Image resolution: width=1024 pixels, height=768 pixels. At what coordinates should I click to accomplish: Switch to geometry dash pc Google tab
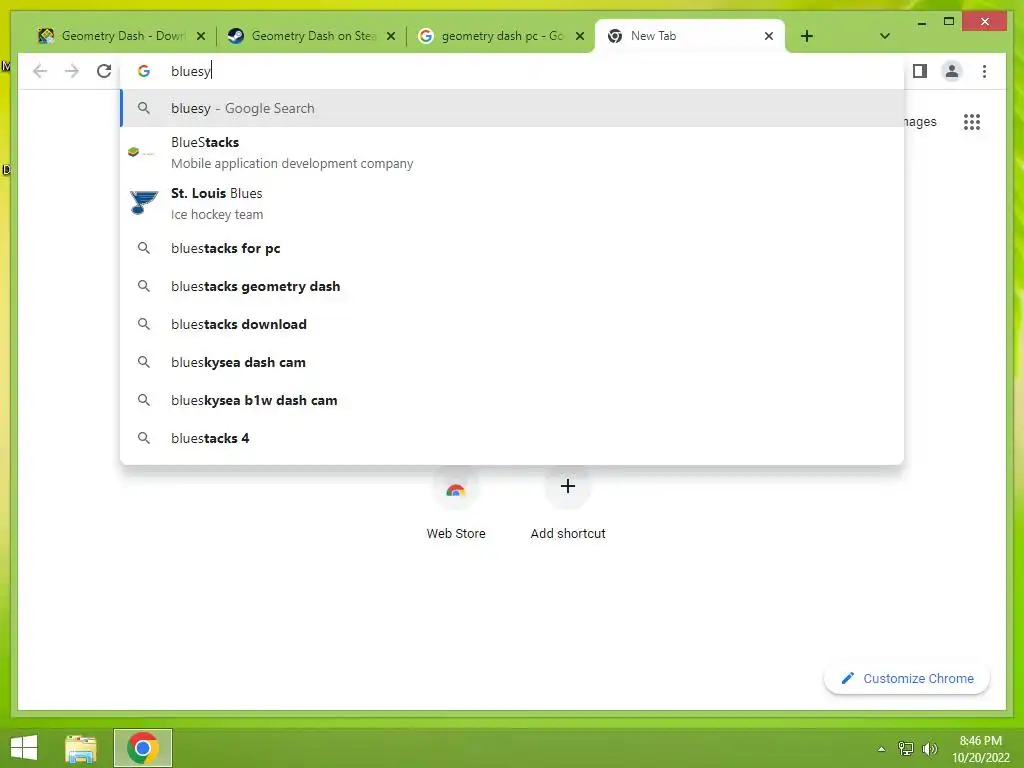[500, 36]
